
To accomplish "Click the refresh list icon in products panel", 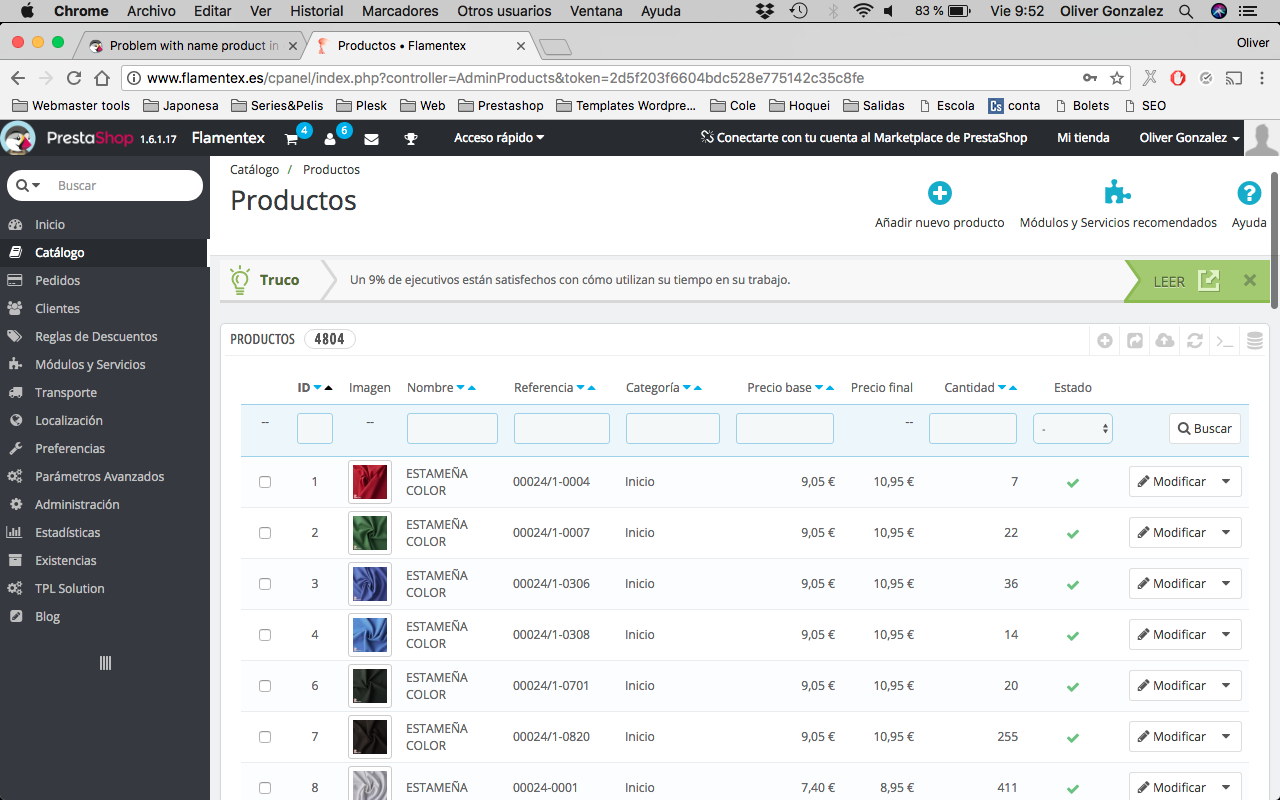I will tap(1194, 341).
